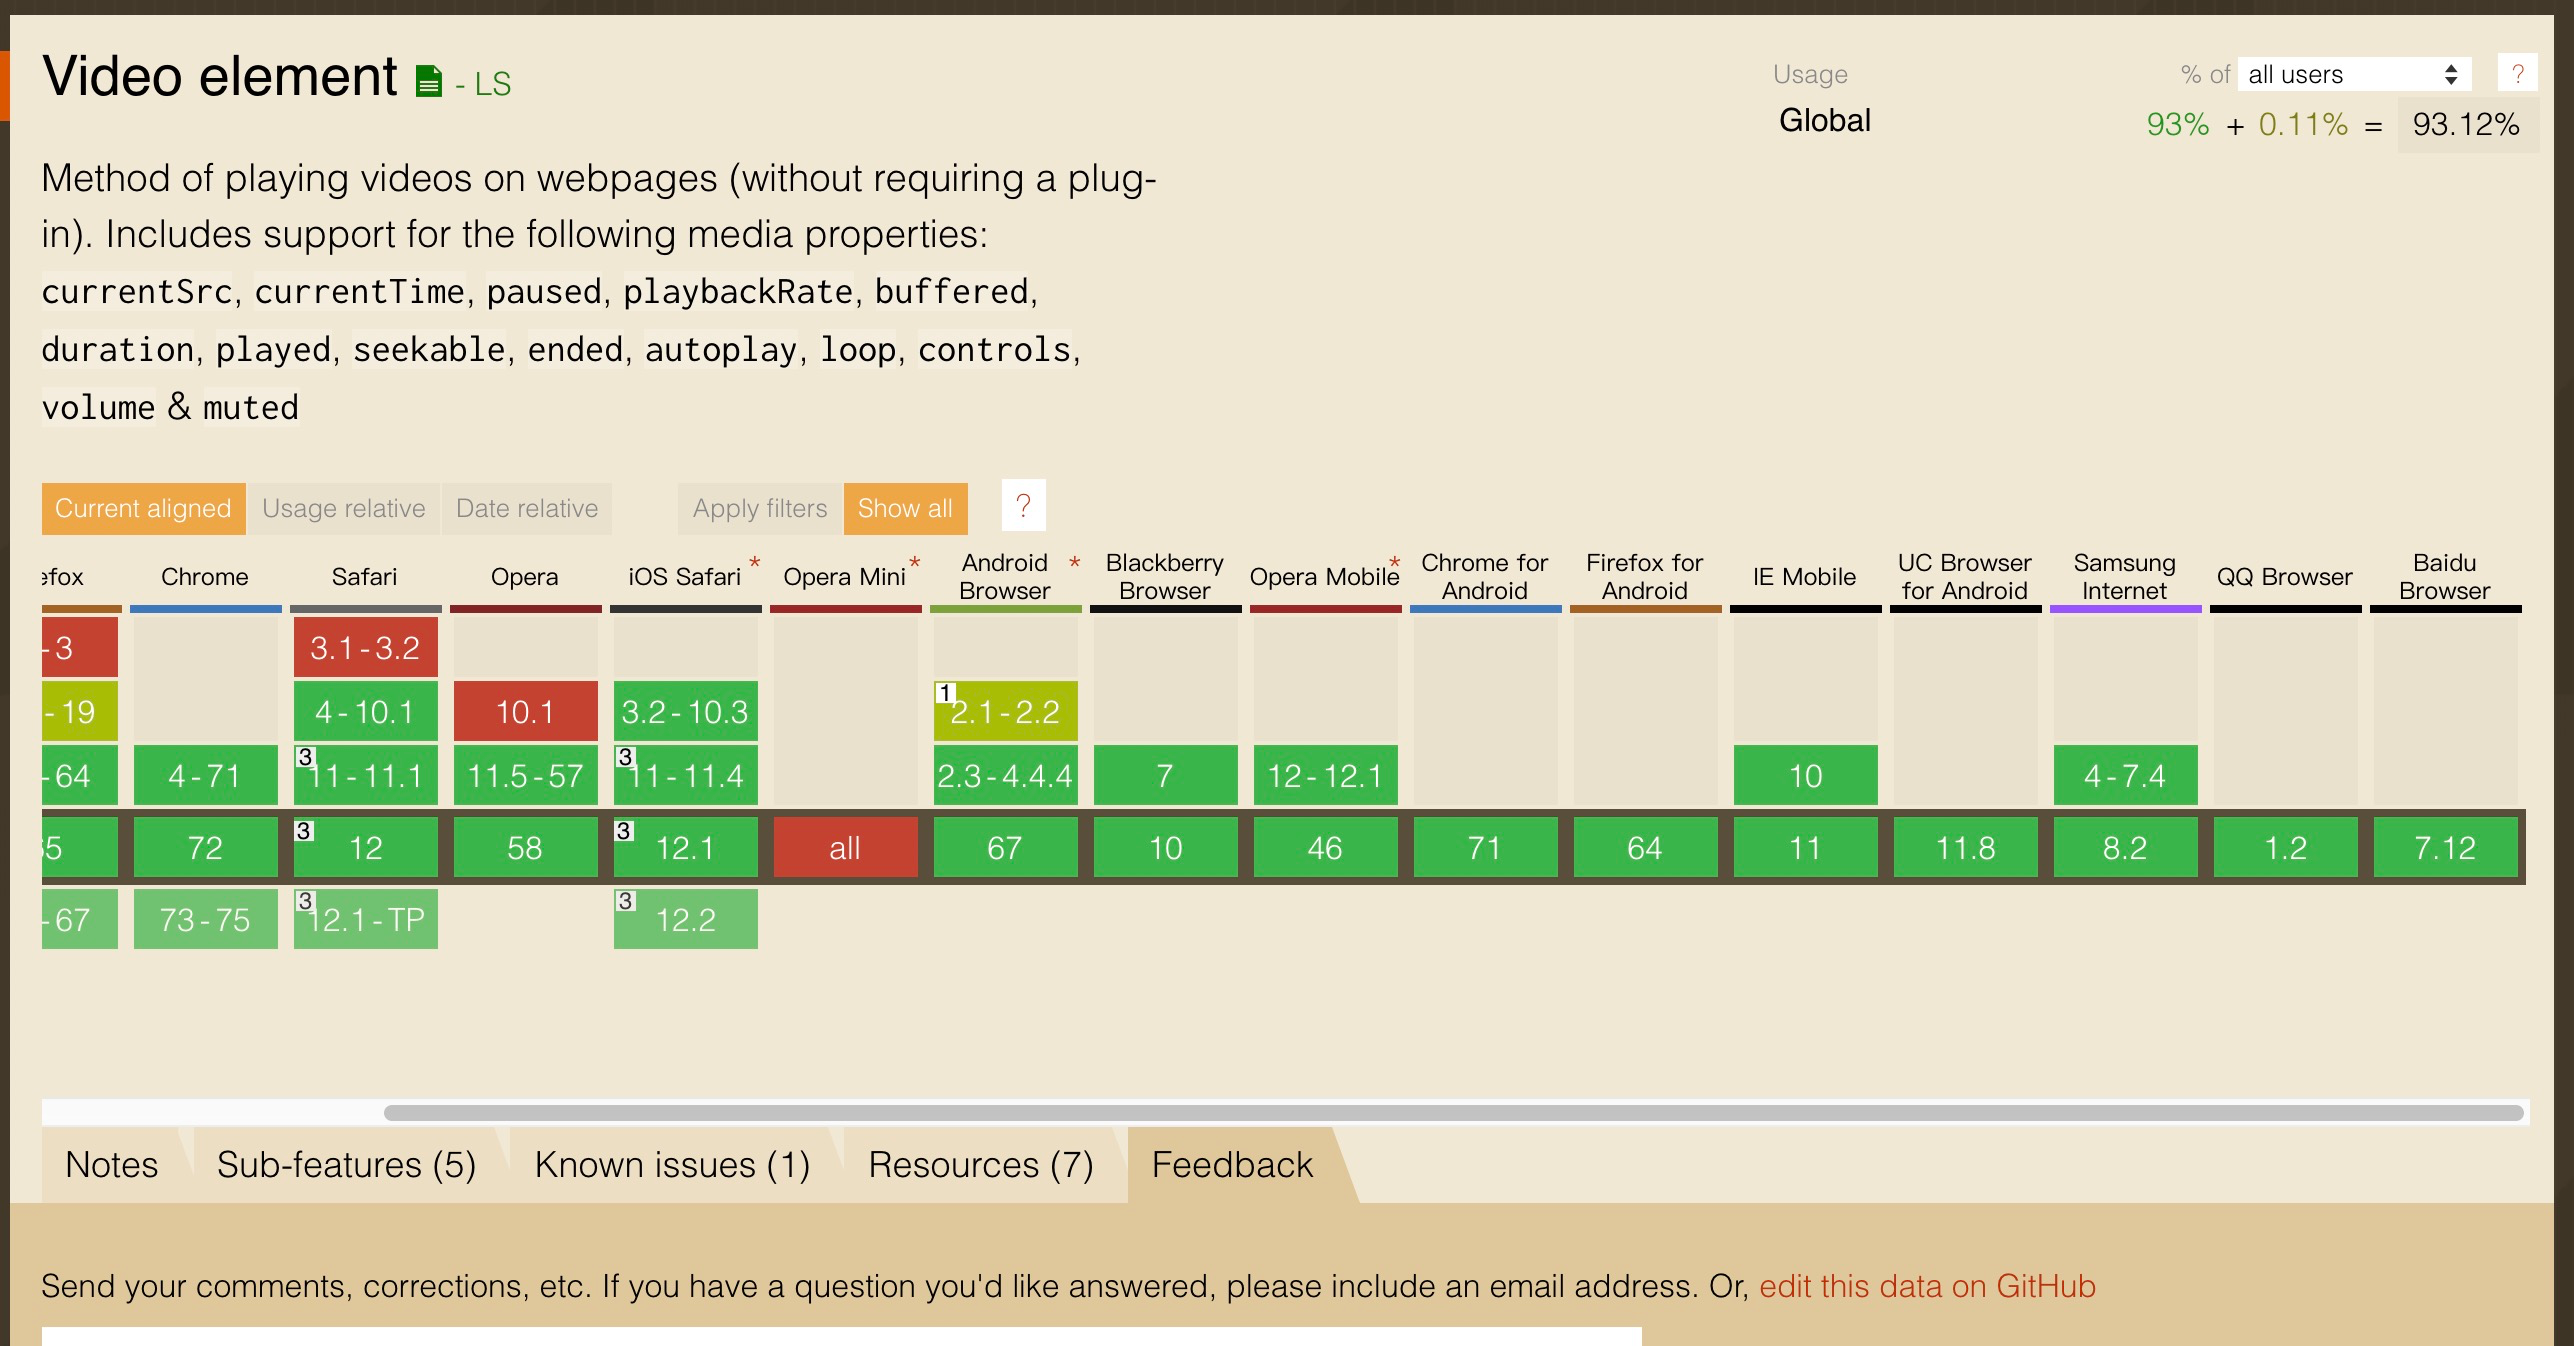The width and height of the screenshot is (2574, 1346).
Task: Click the horizontal scrollbar thumb under the table
Action: coord(1454,1113)
